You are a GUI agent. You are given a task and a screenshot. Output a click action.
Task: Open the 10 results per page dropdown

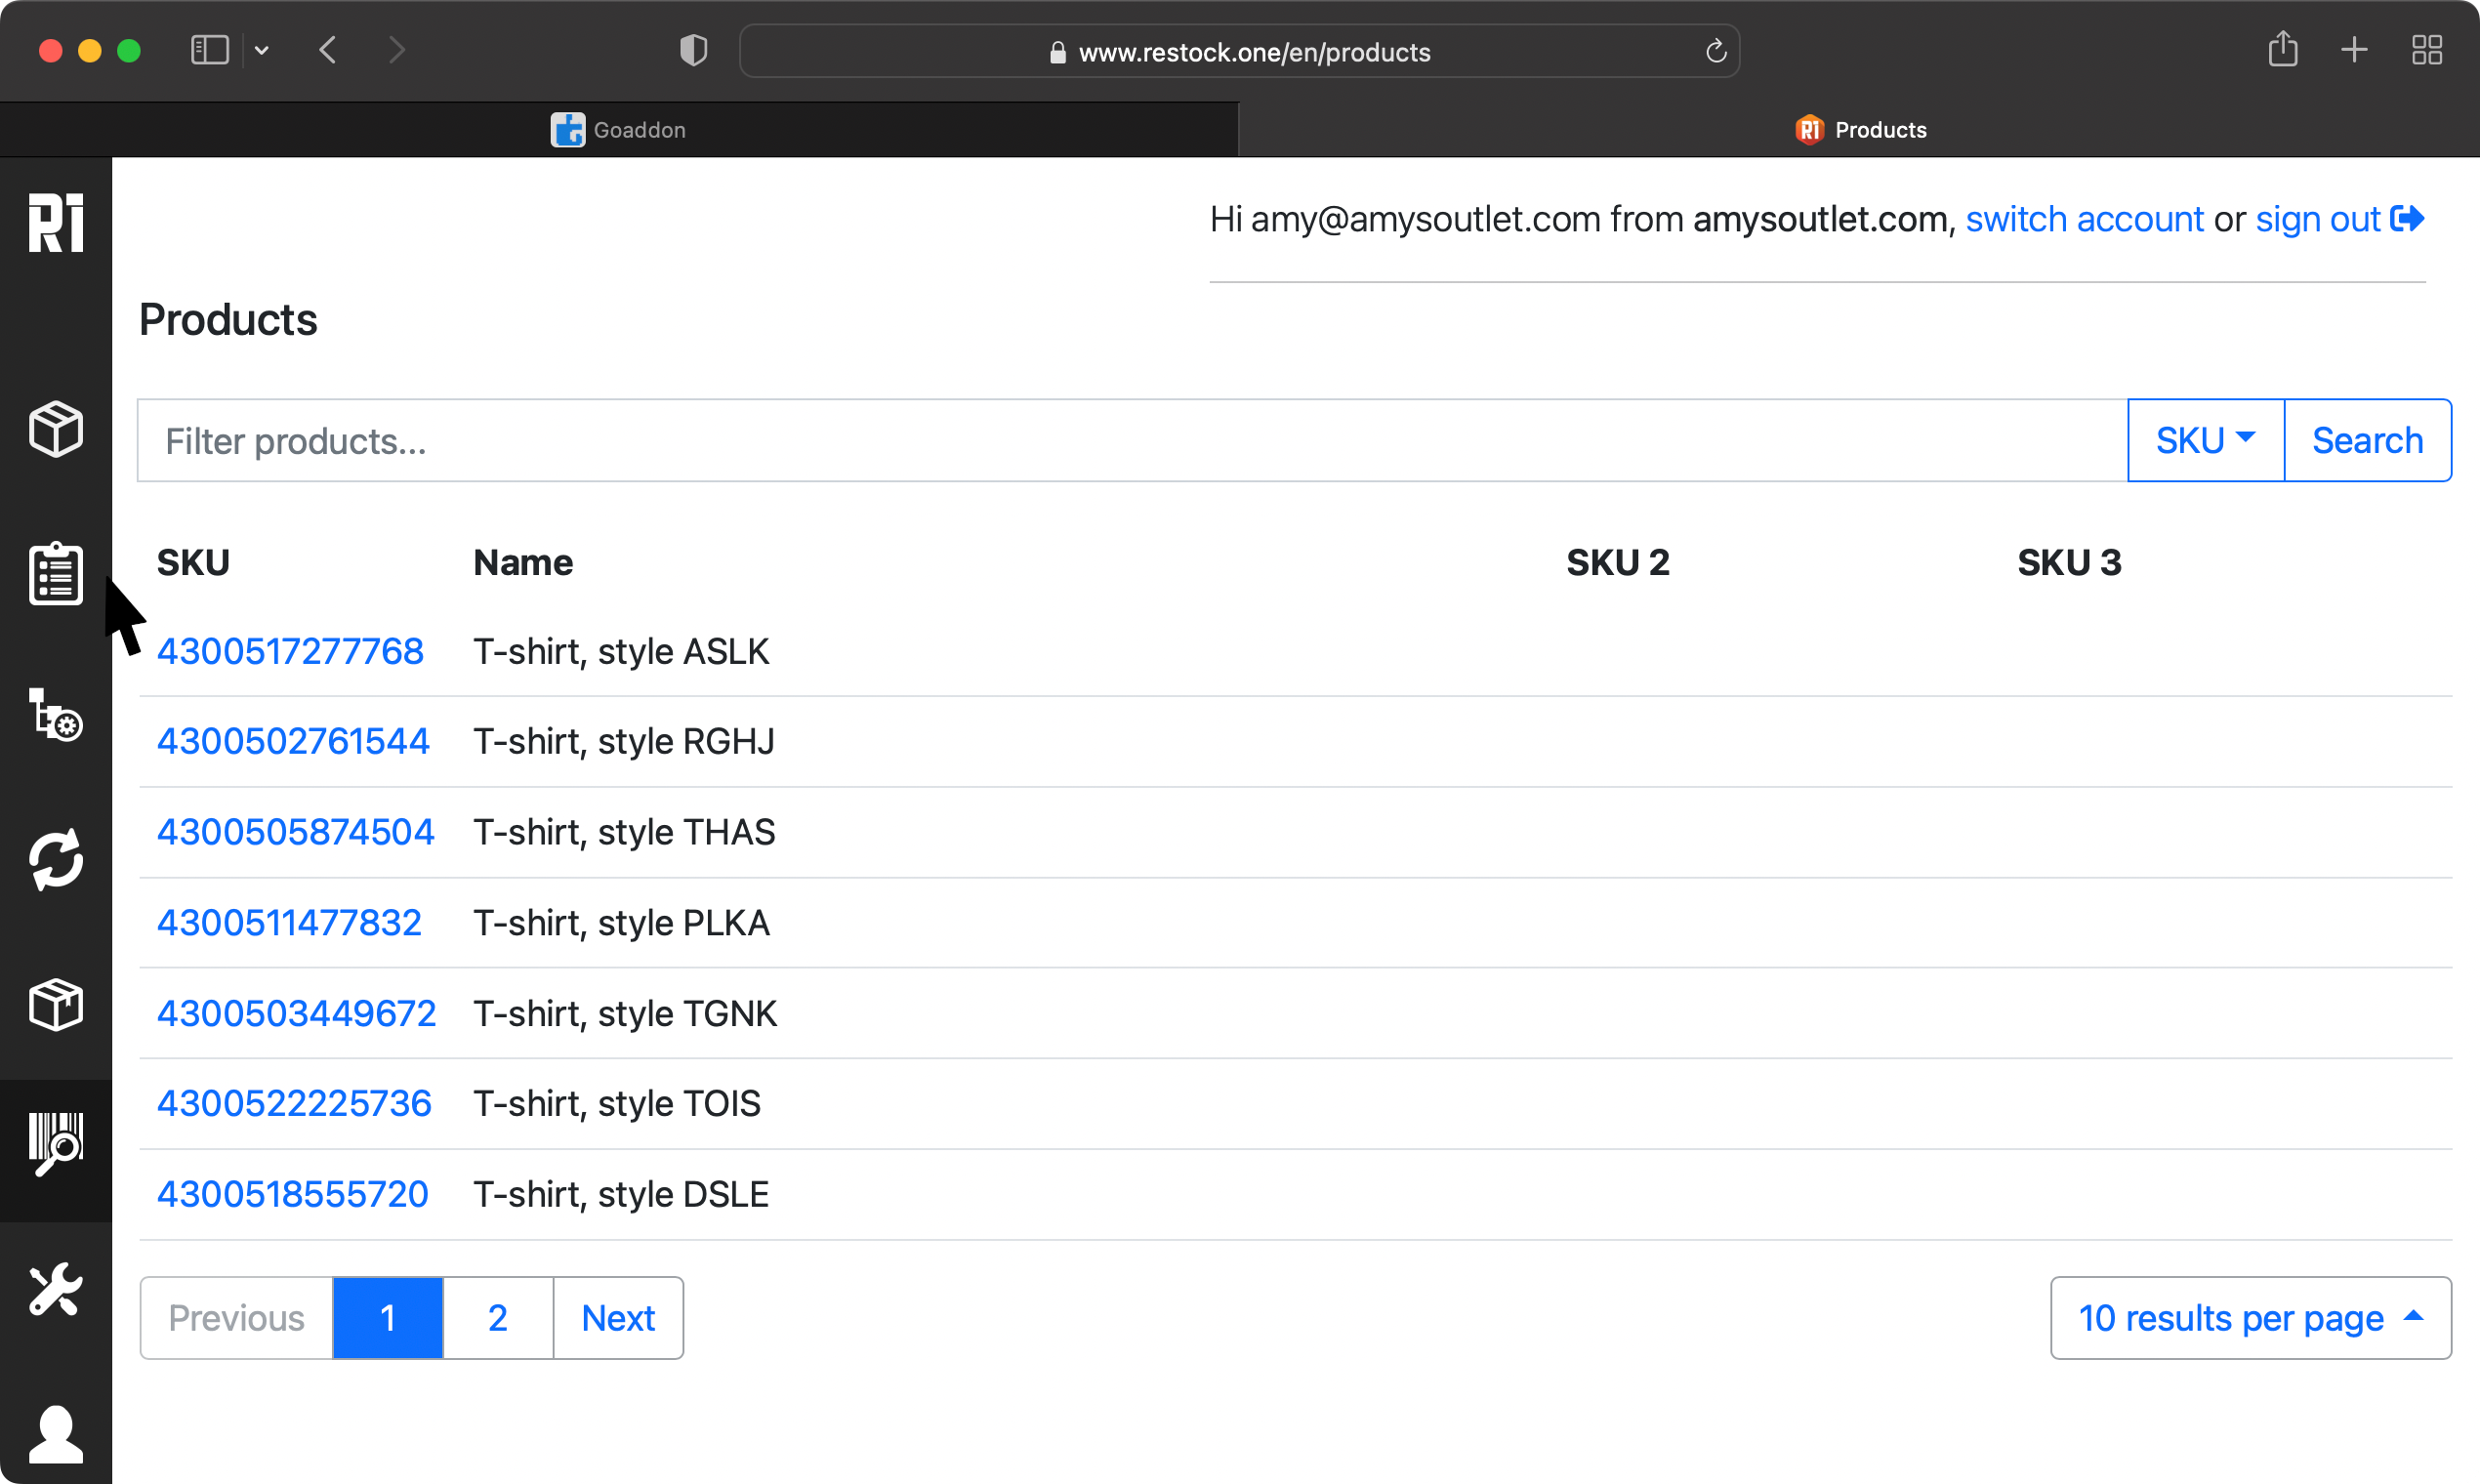coord(2249,1318)
